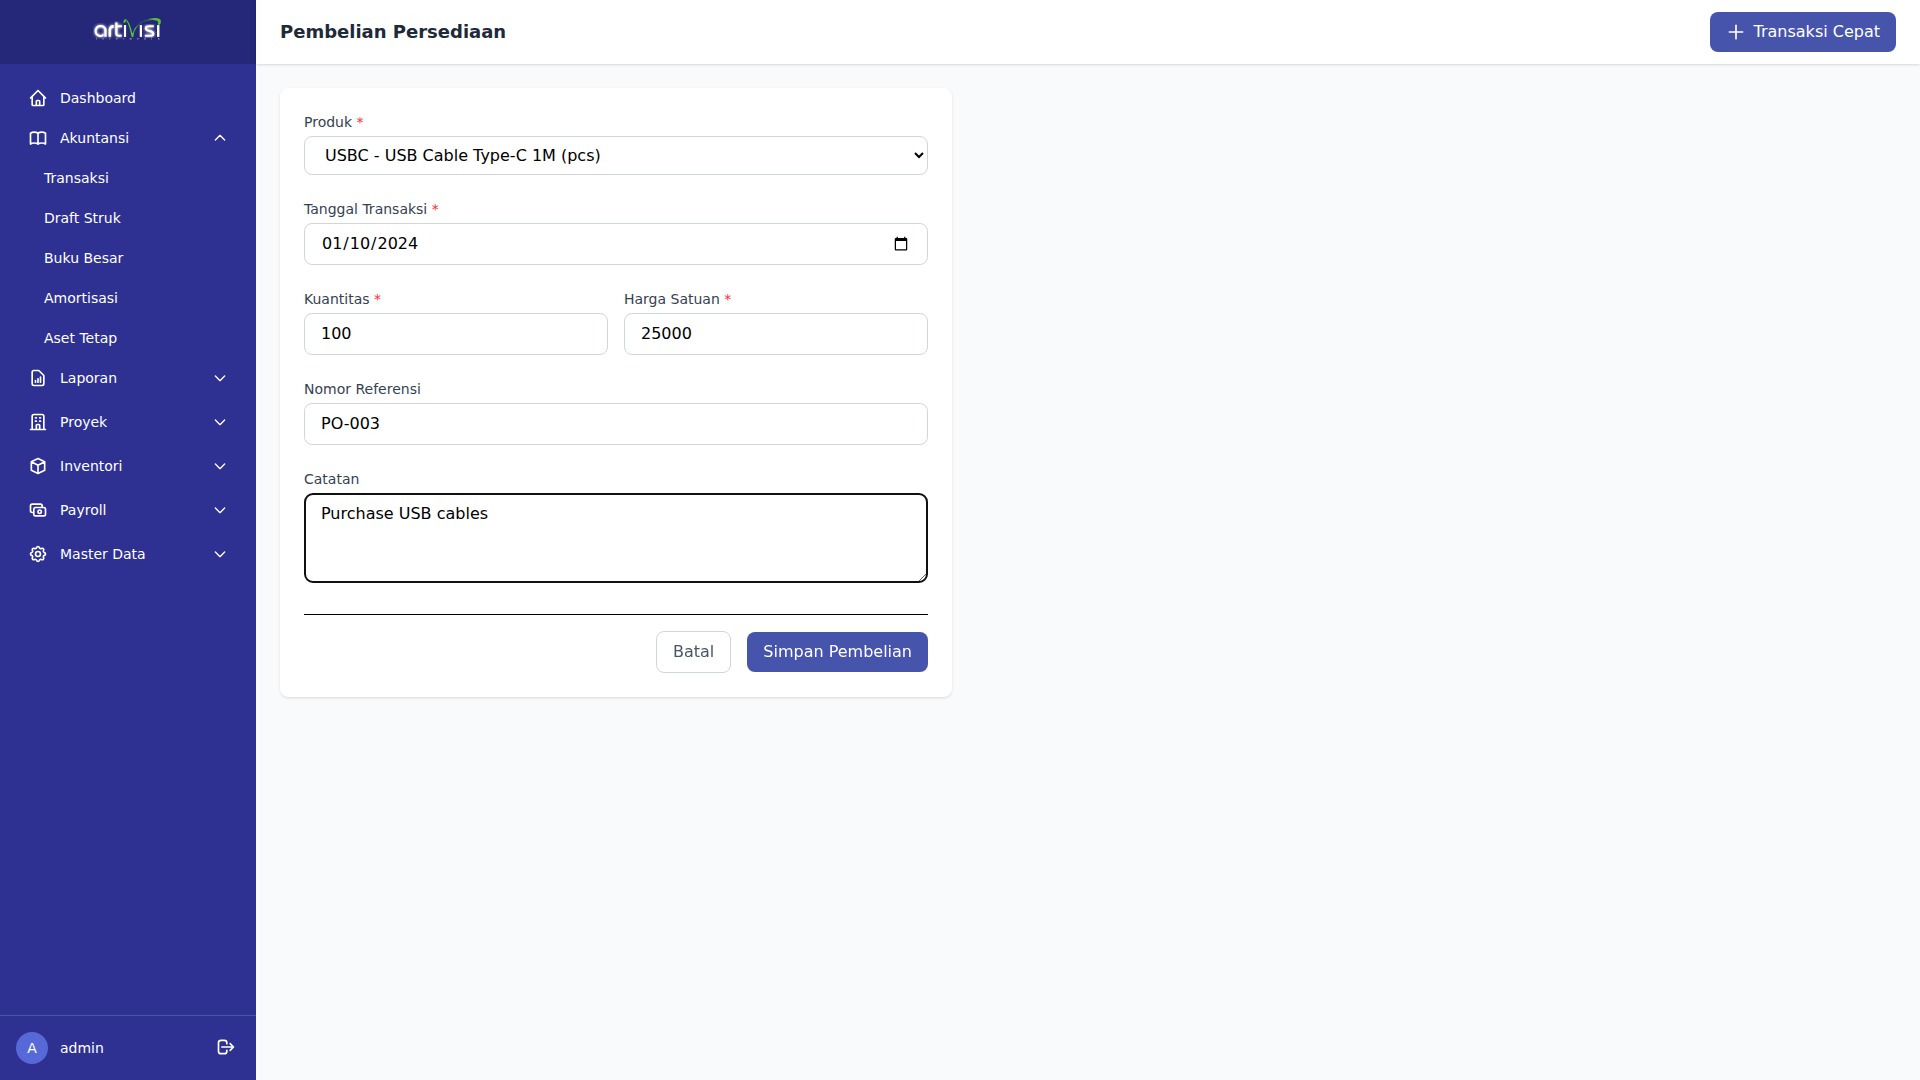Click the Payroll wallet icon
Viewport: 1920px width, 1080px height.
[38, 510]
